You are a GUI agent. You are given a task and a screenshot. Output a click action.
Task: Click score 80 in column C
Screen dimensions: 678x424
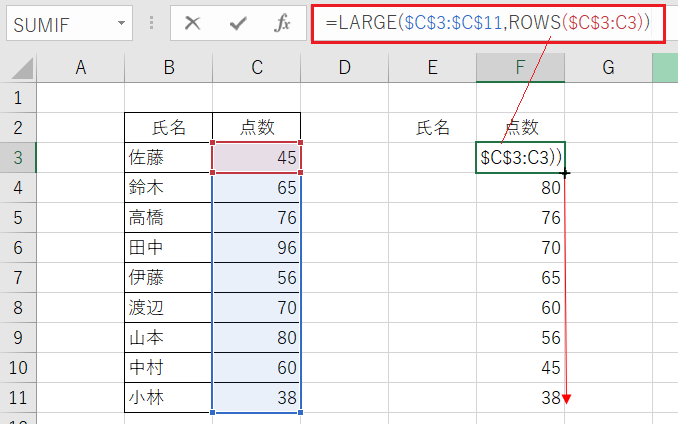pyautogui.click(x=257, y=338)
